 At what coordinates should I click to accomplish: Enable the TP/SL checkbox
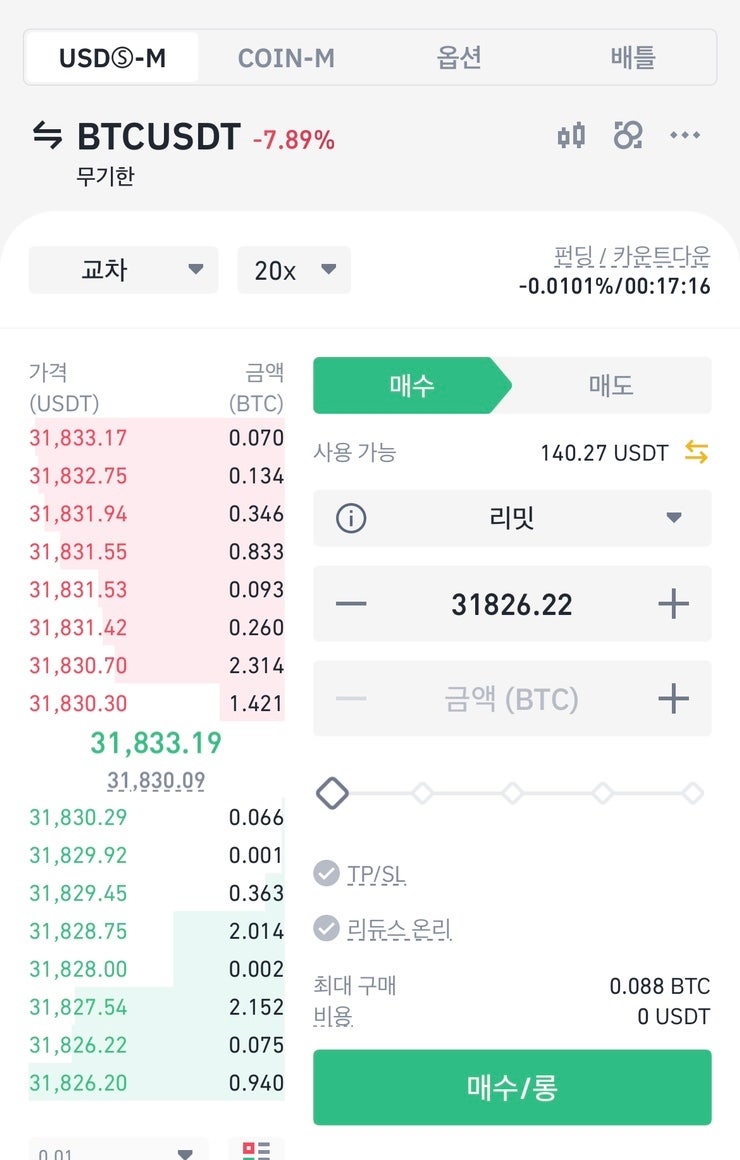(326, 873)
